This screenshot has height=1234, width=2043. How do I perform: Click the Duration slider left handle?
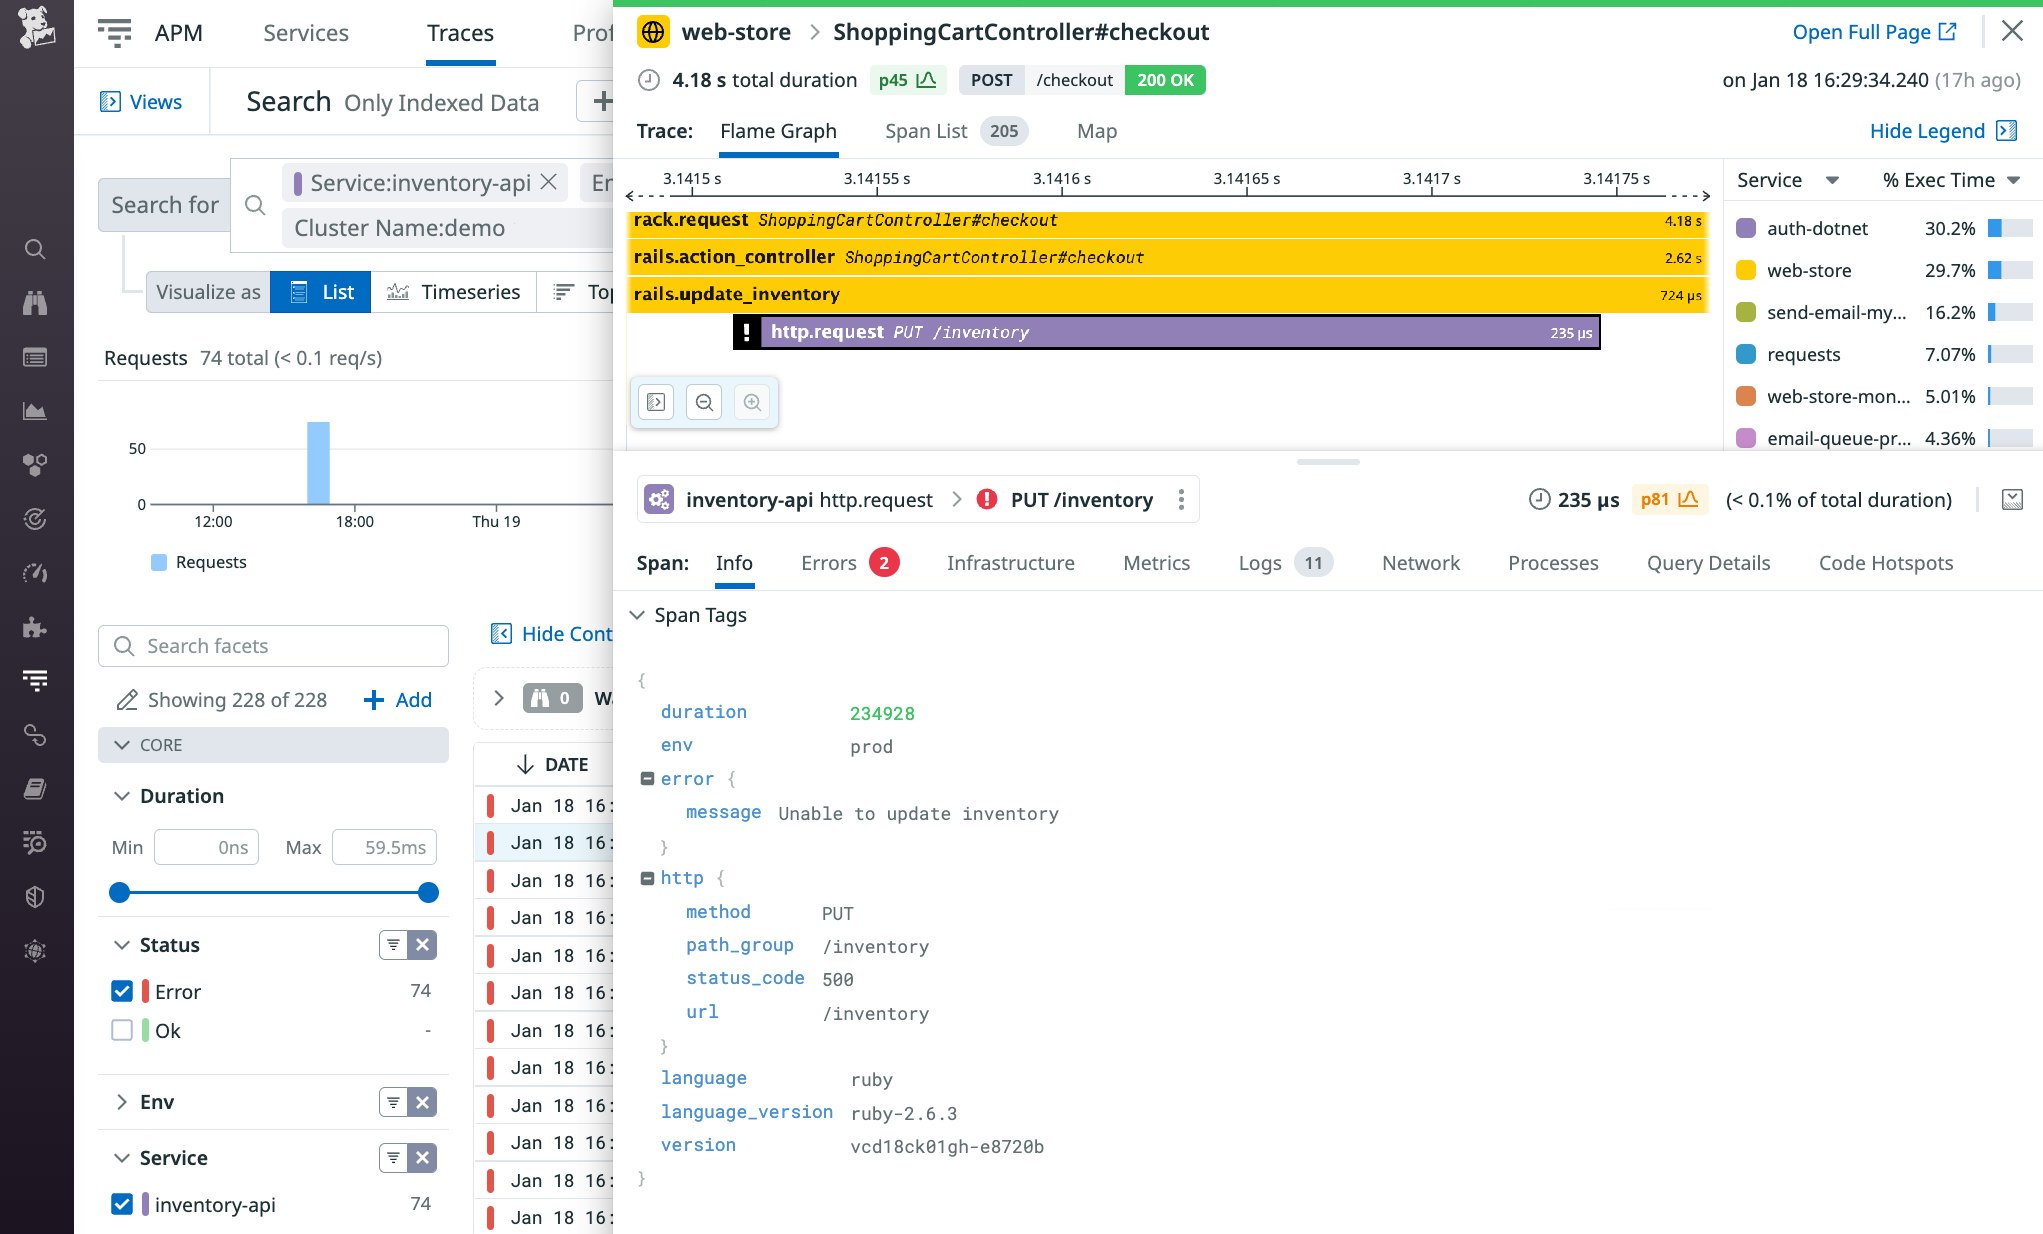[120, 892]
